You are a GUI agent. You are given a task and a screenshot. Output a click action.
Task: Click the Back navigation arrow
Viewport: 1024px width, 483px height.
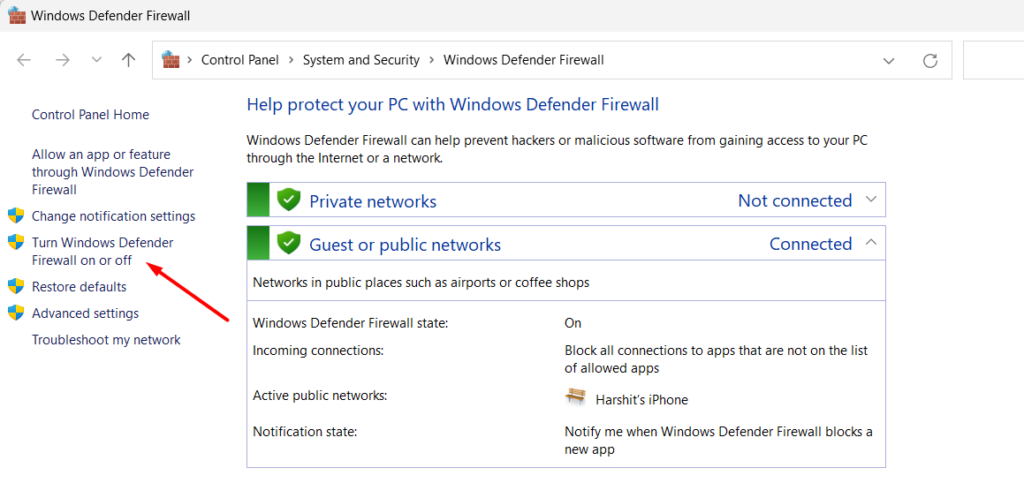(x=25, y=60)
